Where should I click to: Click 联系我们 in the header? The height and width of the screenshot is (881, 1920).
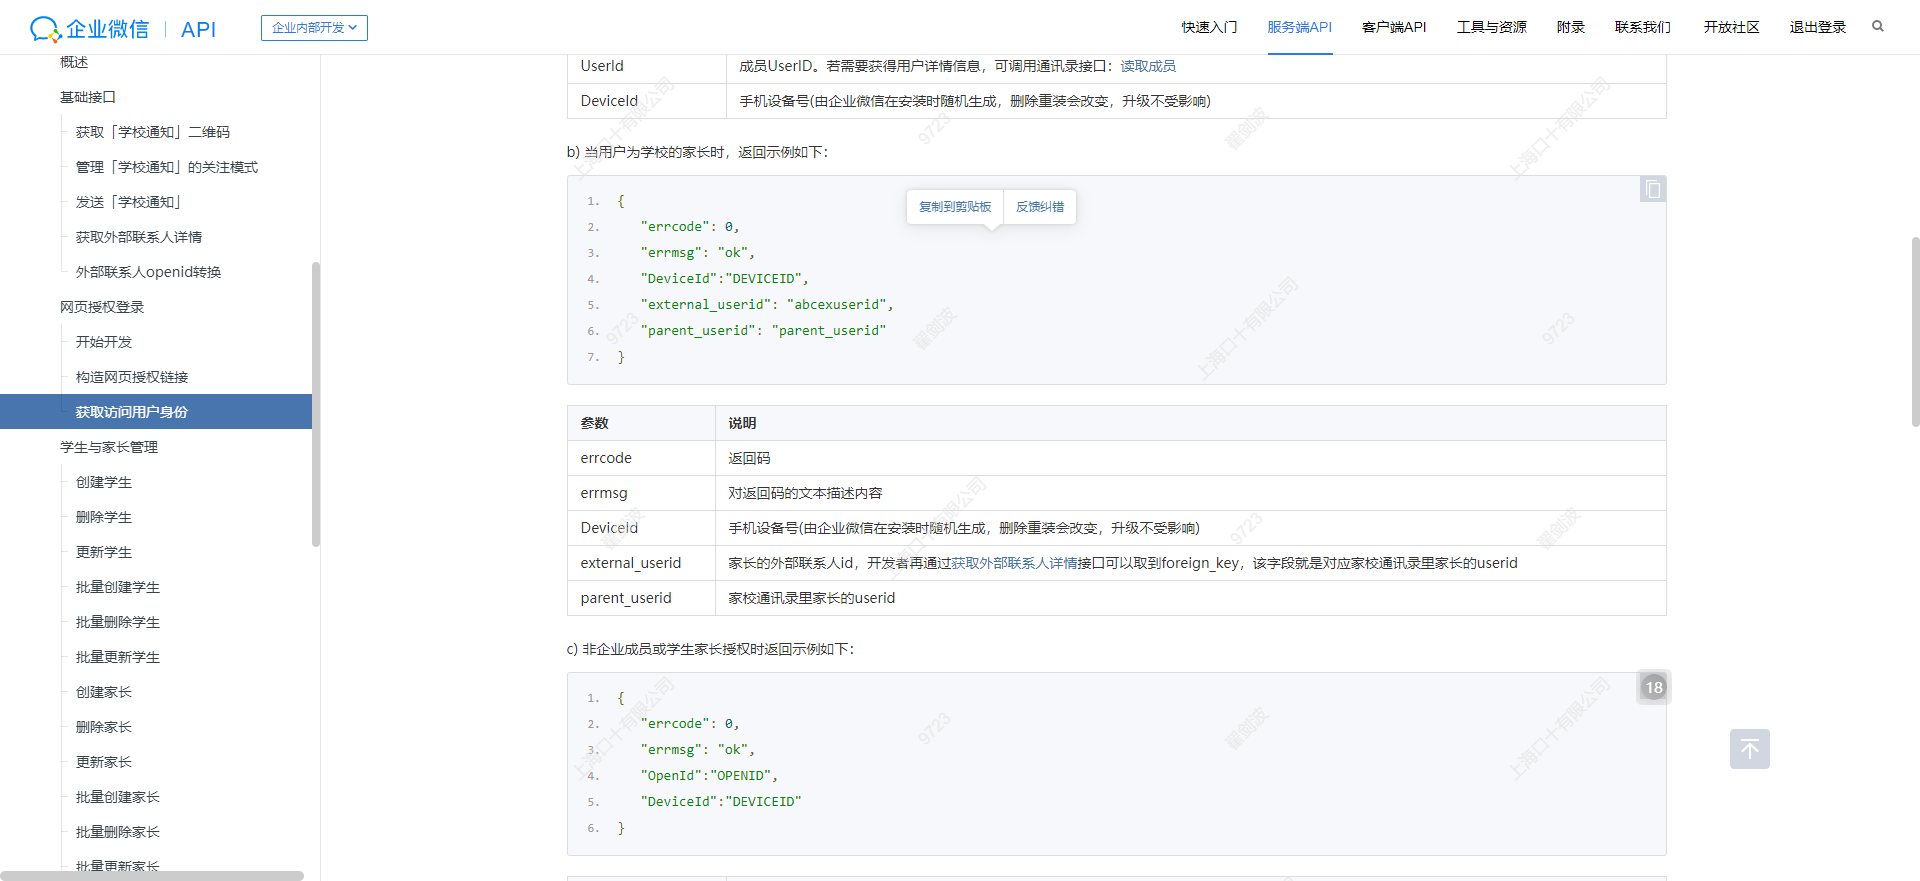[x=1642, y=27]
